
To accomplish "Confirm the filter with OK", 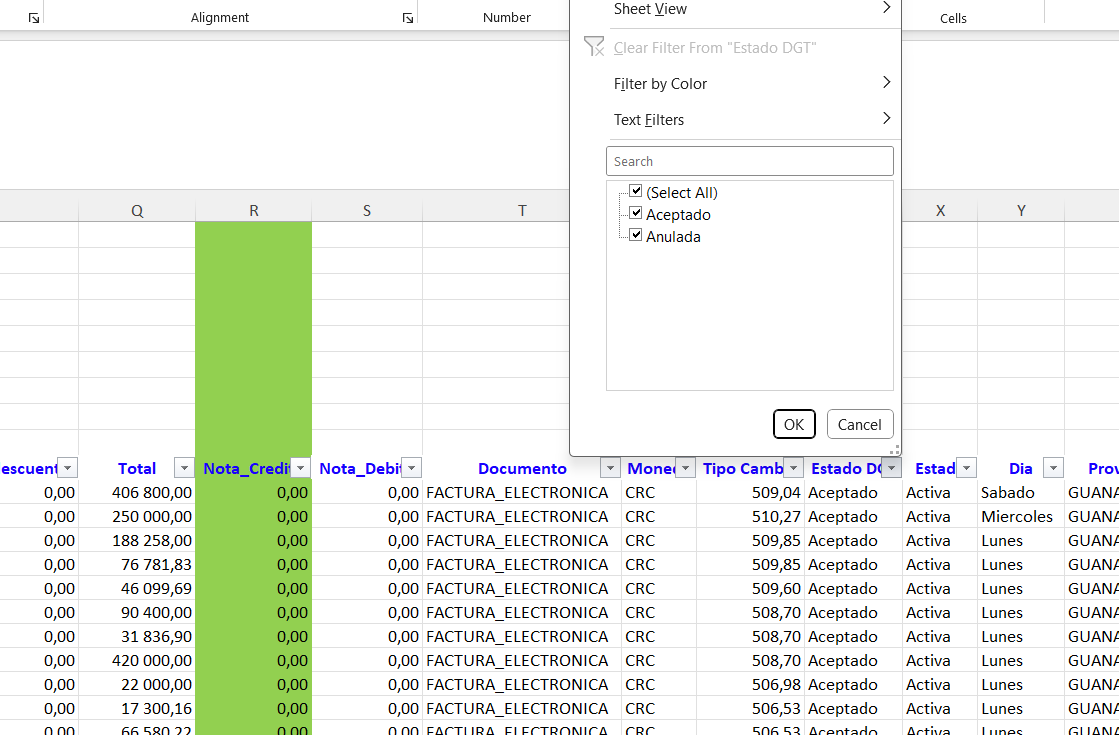I will coord(794,424).
